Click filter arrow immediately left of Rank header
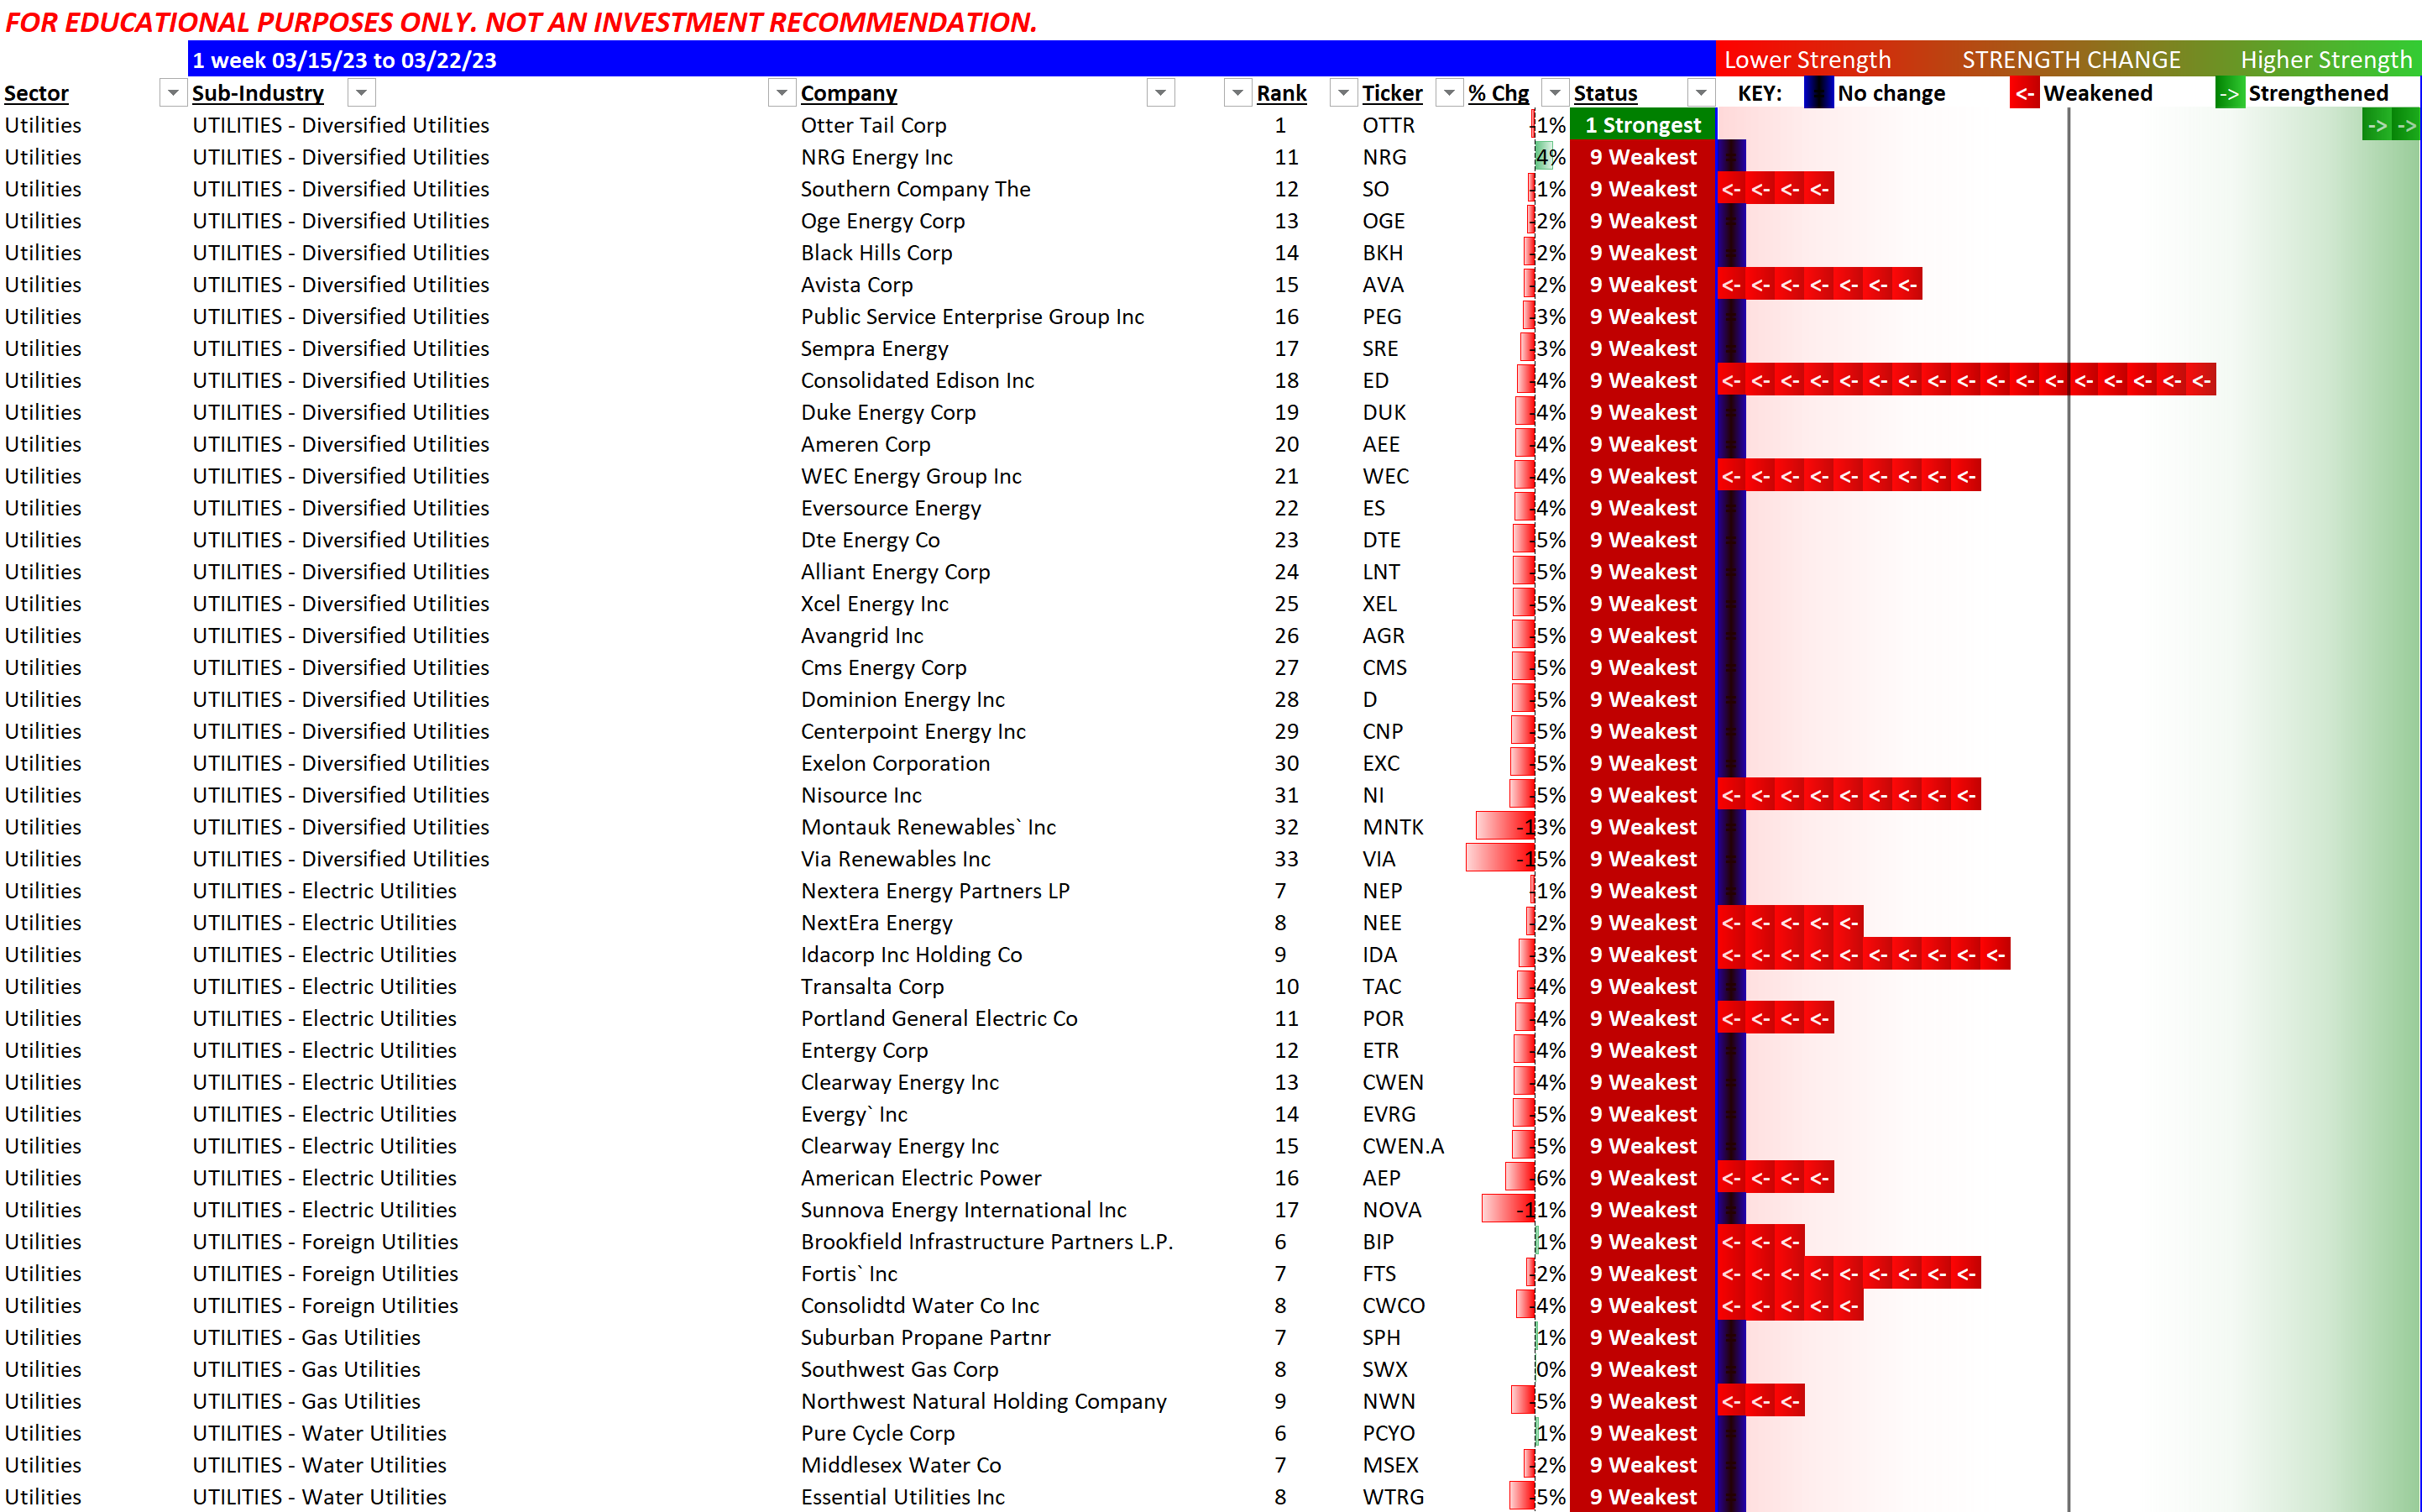This screenshot has width=2422, height=1512. click(1238, 93)
